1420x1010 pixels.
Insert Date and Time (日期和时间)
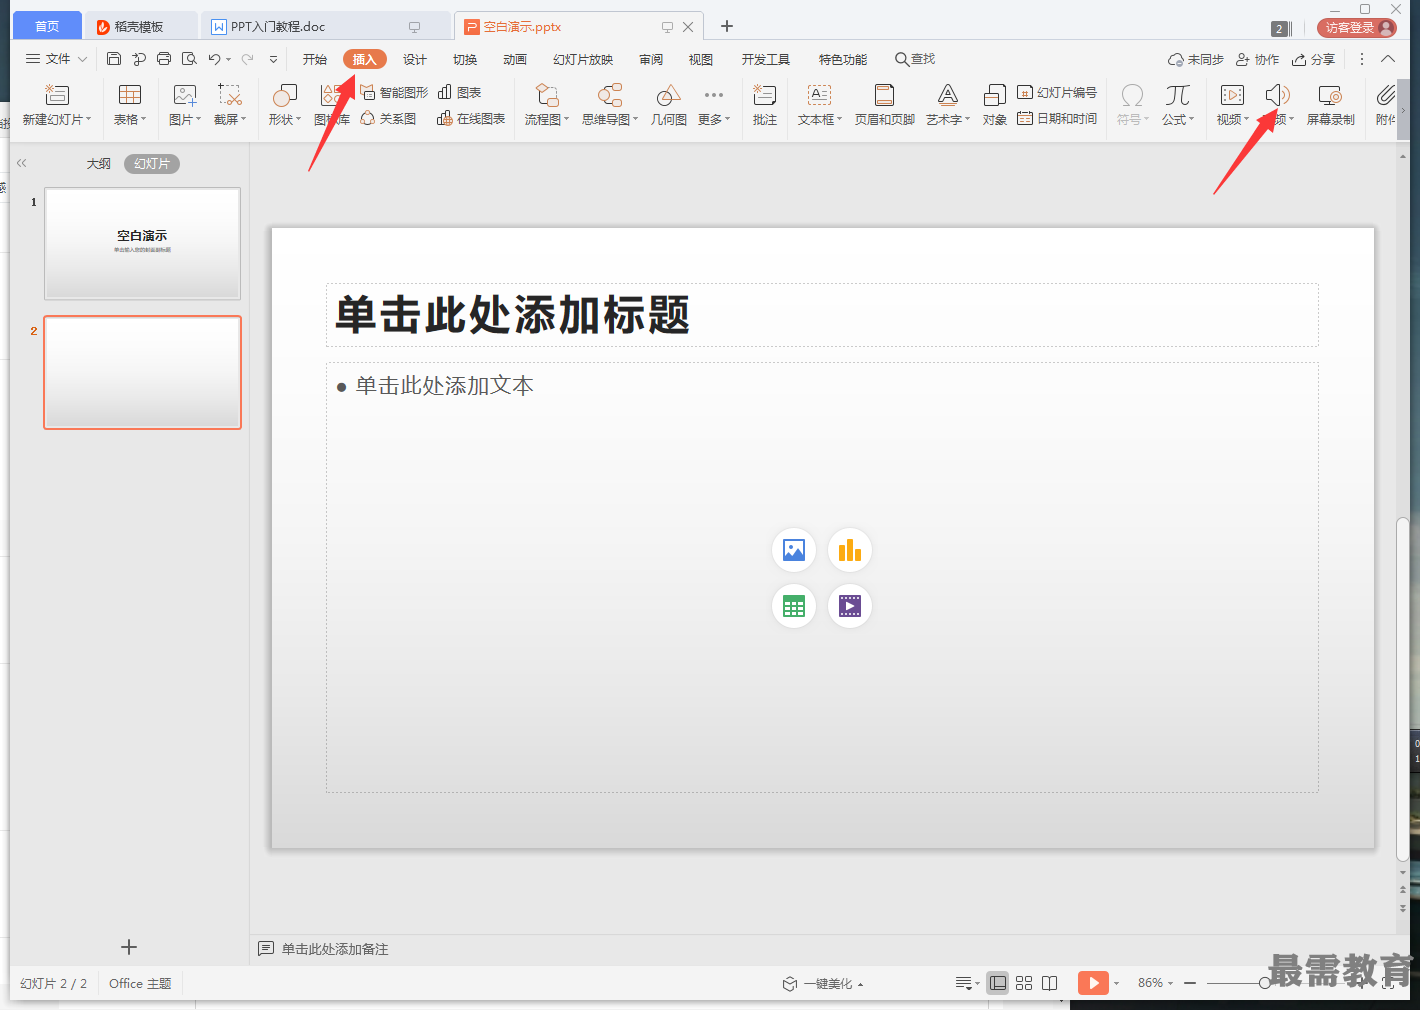(1057, 118)
